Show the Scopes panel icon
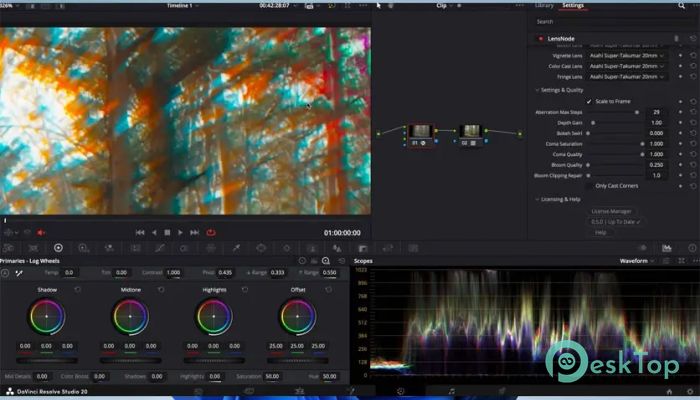This screenshot has height=400, width=700. click(667, 248)
